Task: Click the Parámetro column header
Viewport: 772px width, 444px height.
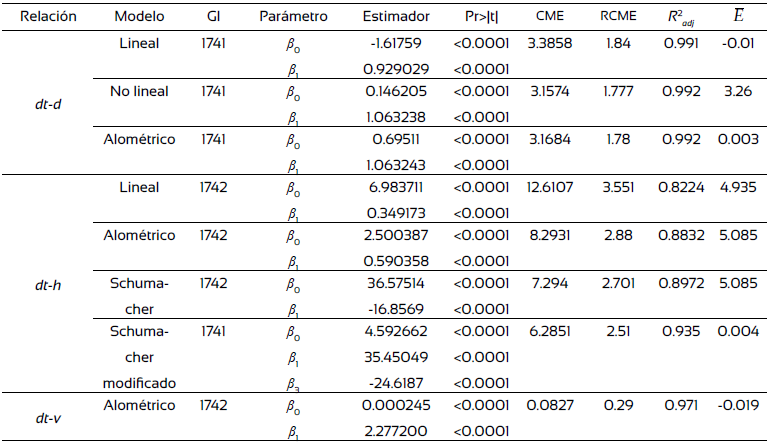Action: (x=293, y=17)
